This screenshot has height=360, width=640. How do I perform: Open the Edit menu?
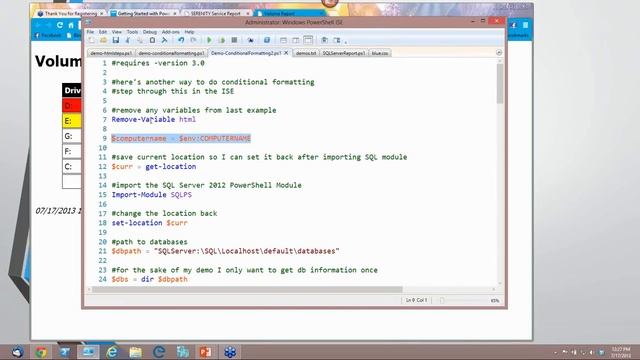103,32
